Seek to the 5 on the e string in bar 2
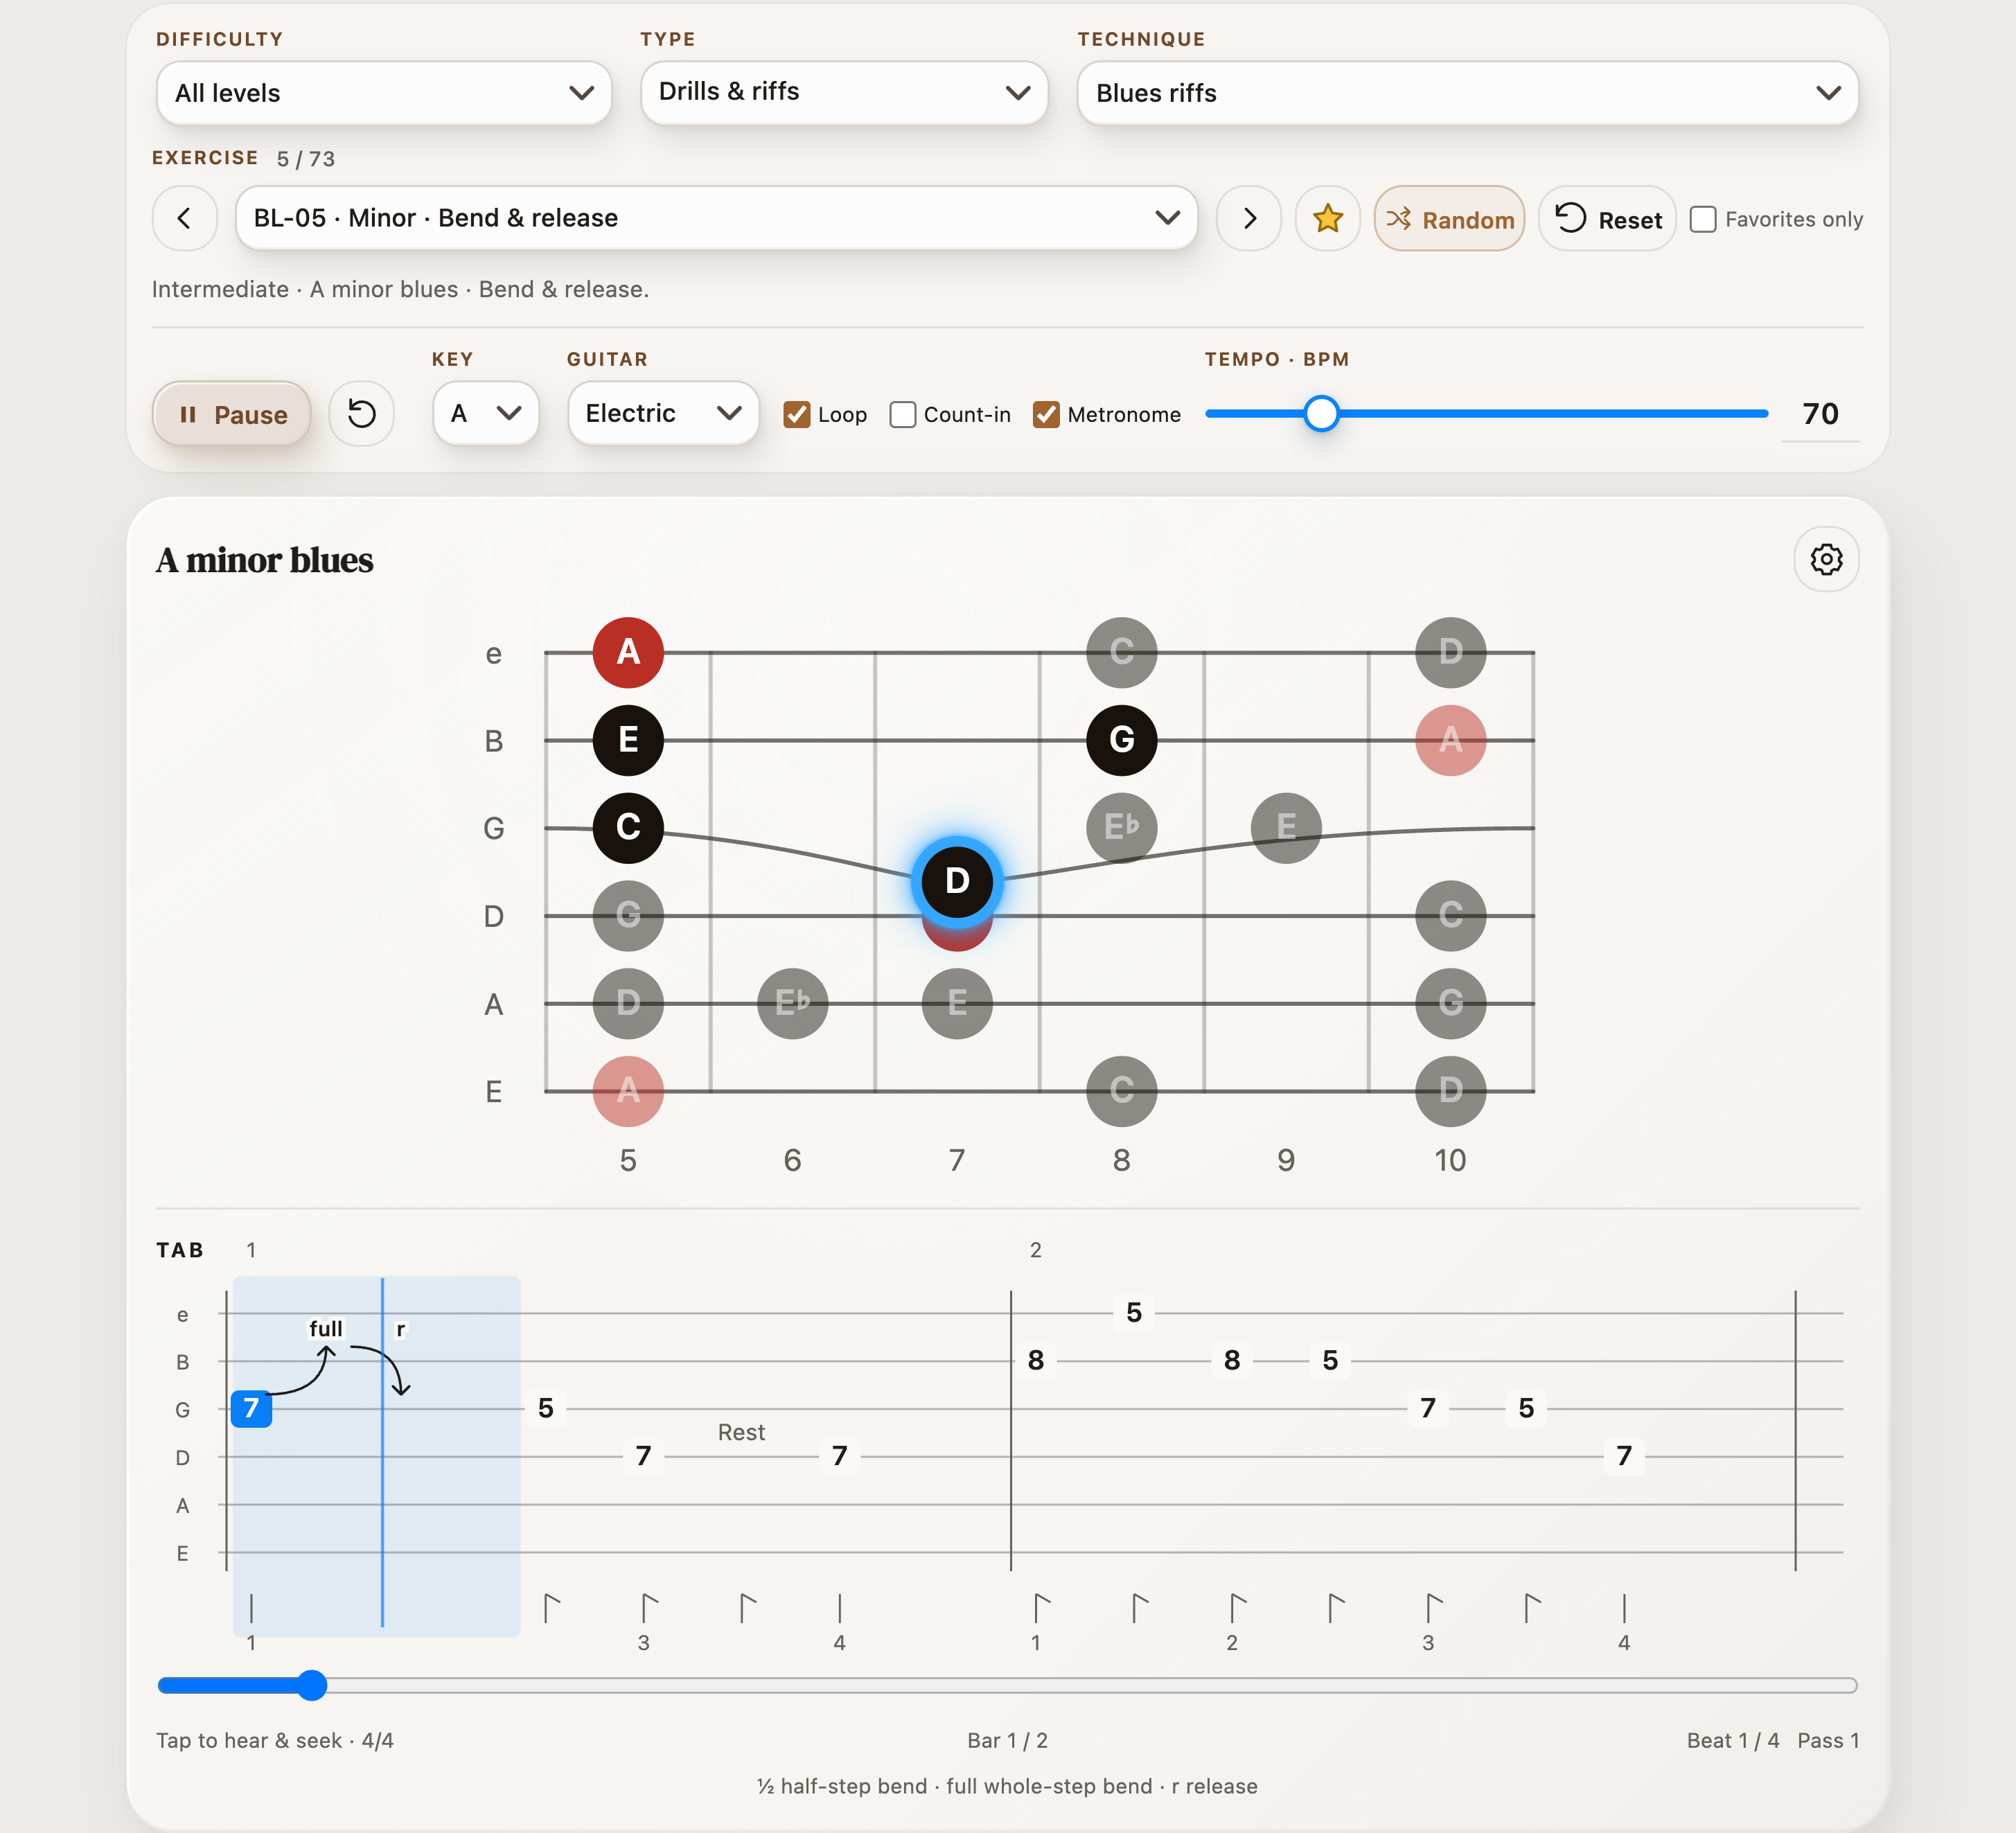The height and width of the screenshot is (1833, 2016). pos(1134,1312)
